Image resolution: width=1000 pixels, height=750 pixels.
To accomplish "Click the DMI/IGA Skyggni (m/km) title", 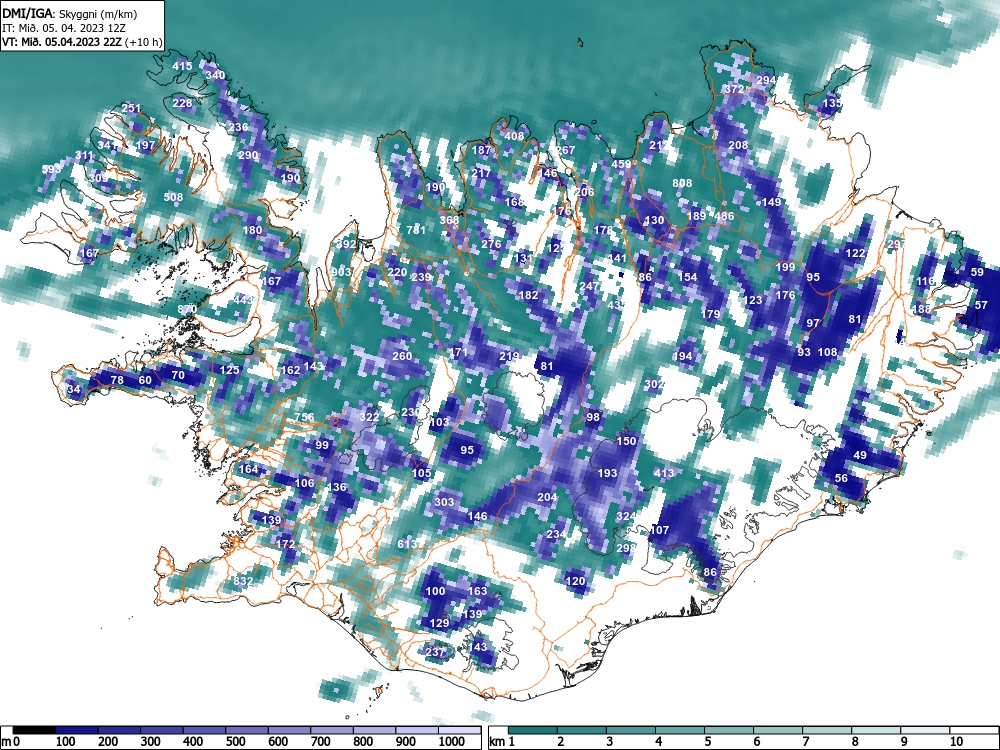I will click(70, 13).
